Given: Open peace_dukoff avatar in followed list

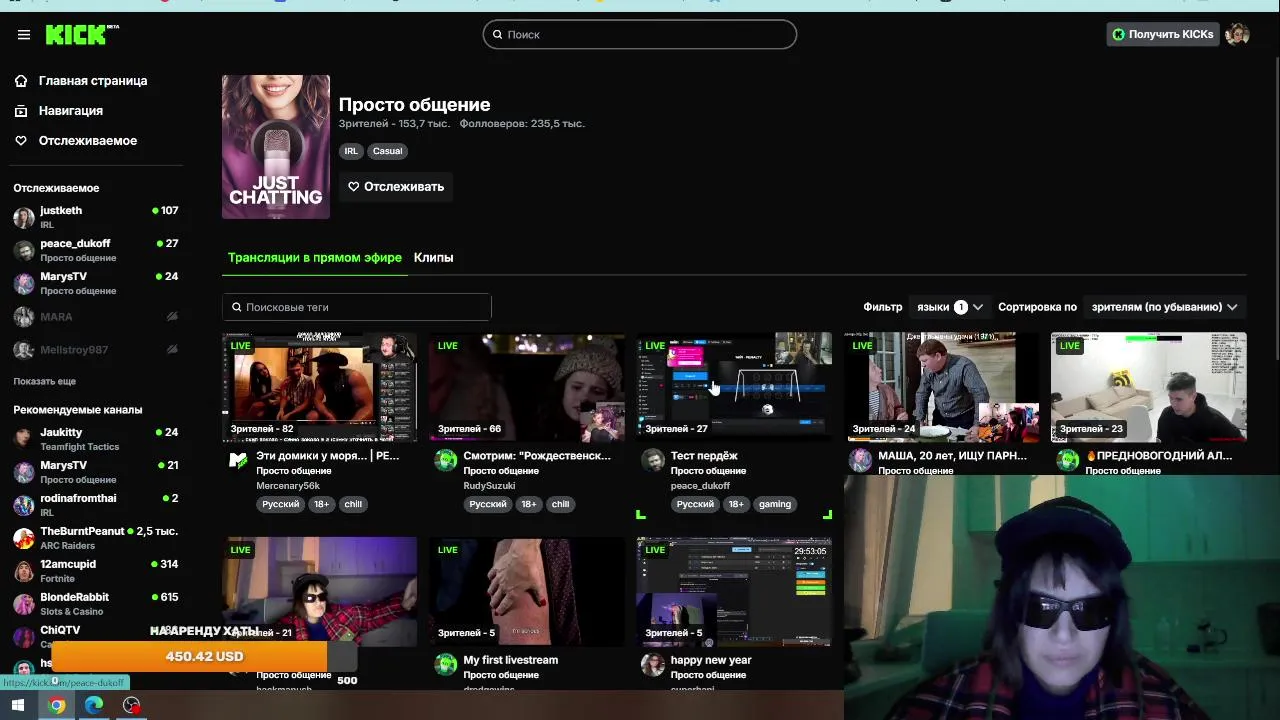Looking at the screenshot, I should (24, 251).
